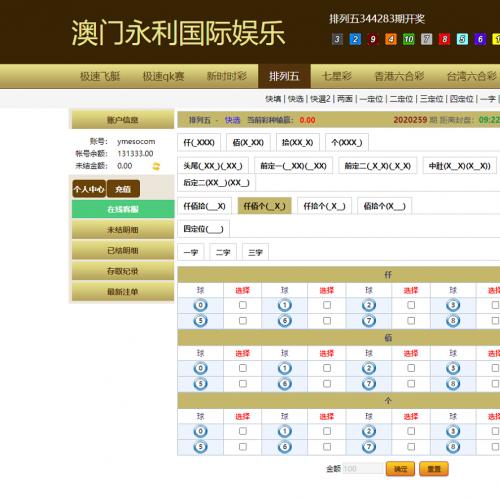
Task: Open the 三定位 sub-menu link
Action: tap(431, 99)
